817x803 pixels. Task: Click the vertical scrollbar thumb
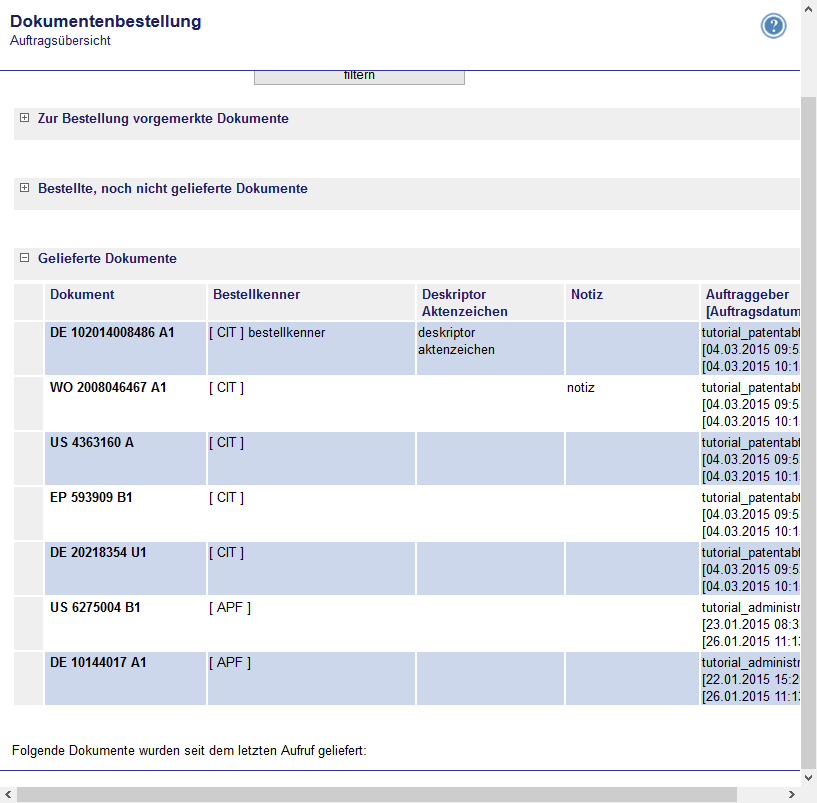[x=809, y=431]
